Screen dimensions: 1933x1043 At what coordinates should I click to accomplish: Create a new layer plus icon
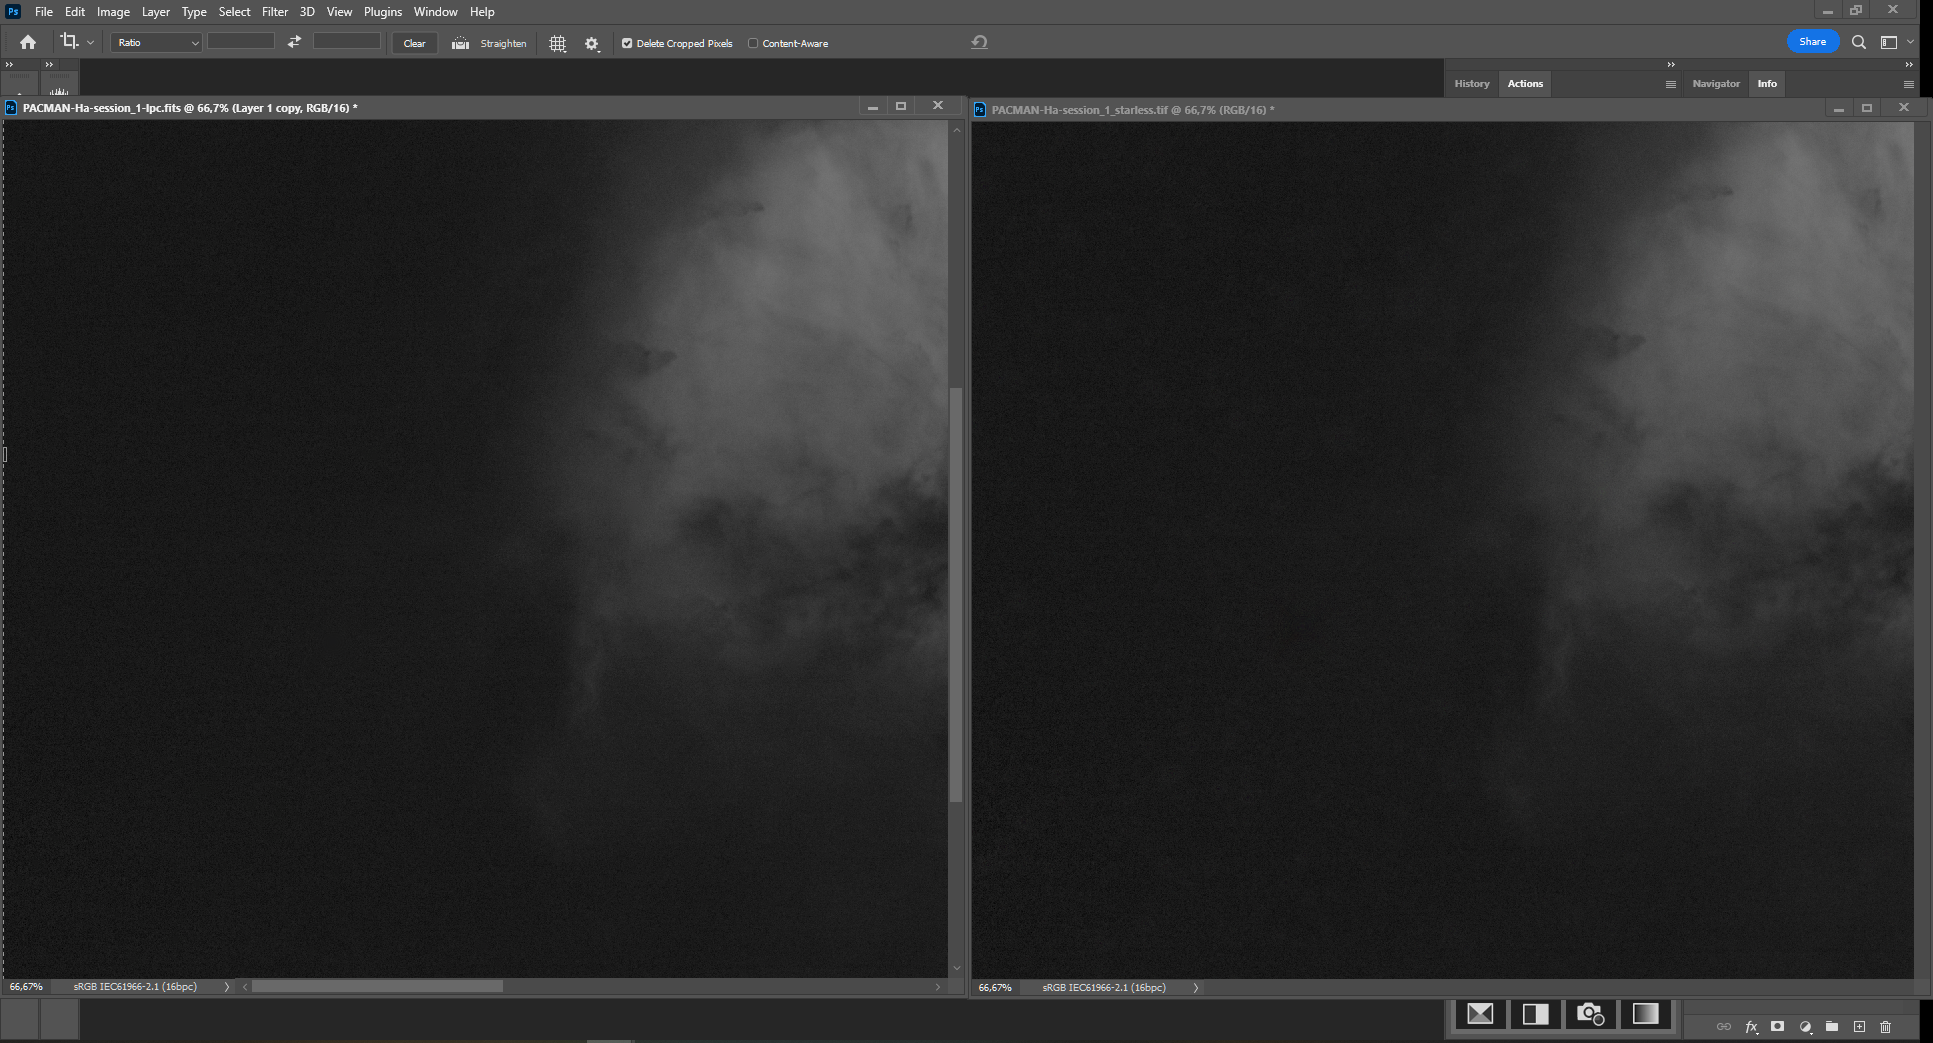pyautogui.click(x=1859, y=1026)
